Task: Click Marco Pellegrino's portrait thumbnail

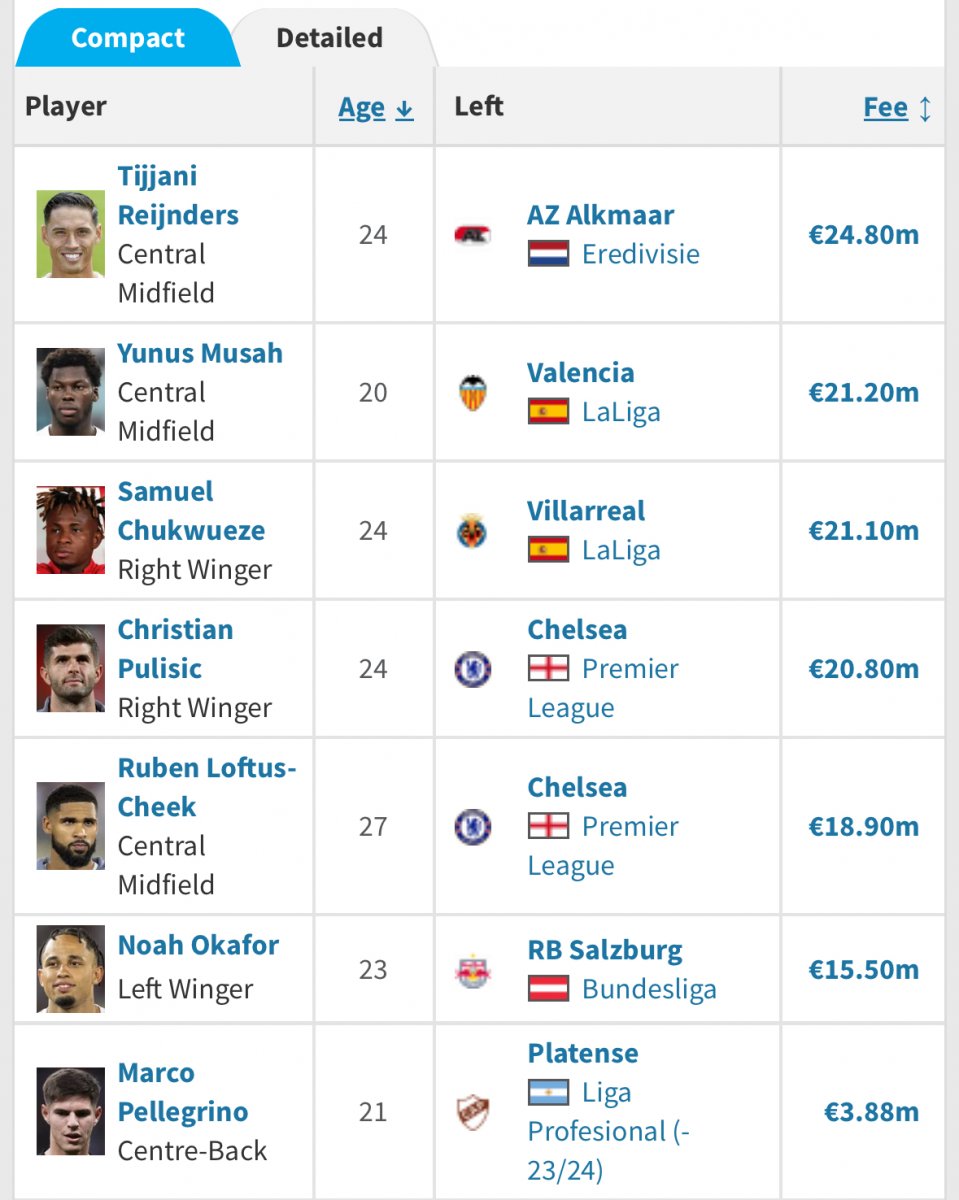Action: pos(71,1111)
